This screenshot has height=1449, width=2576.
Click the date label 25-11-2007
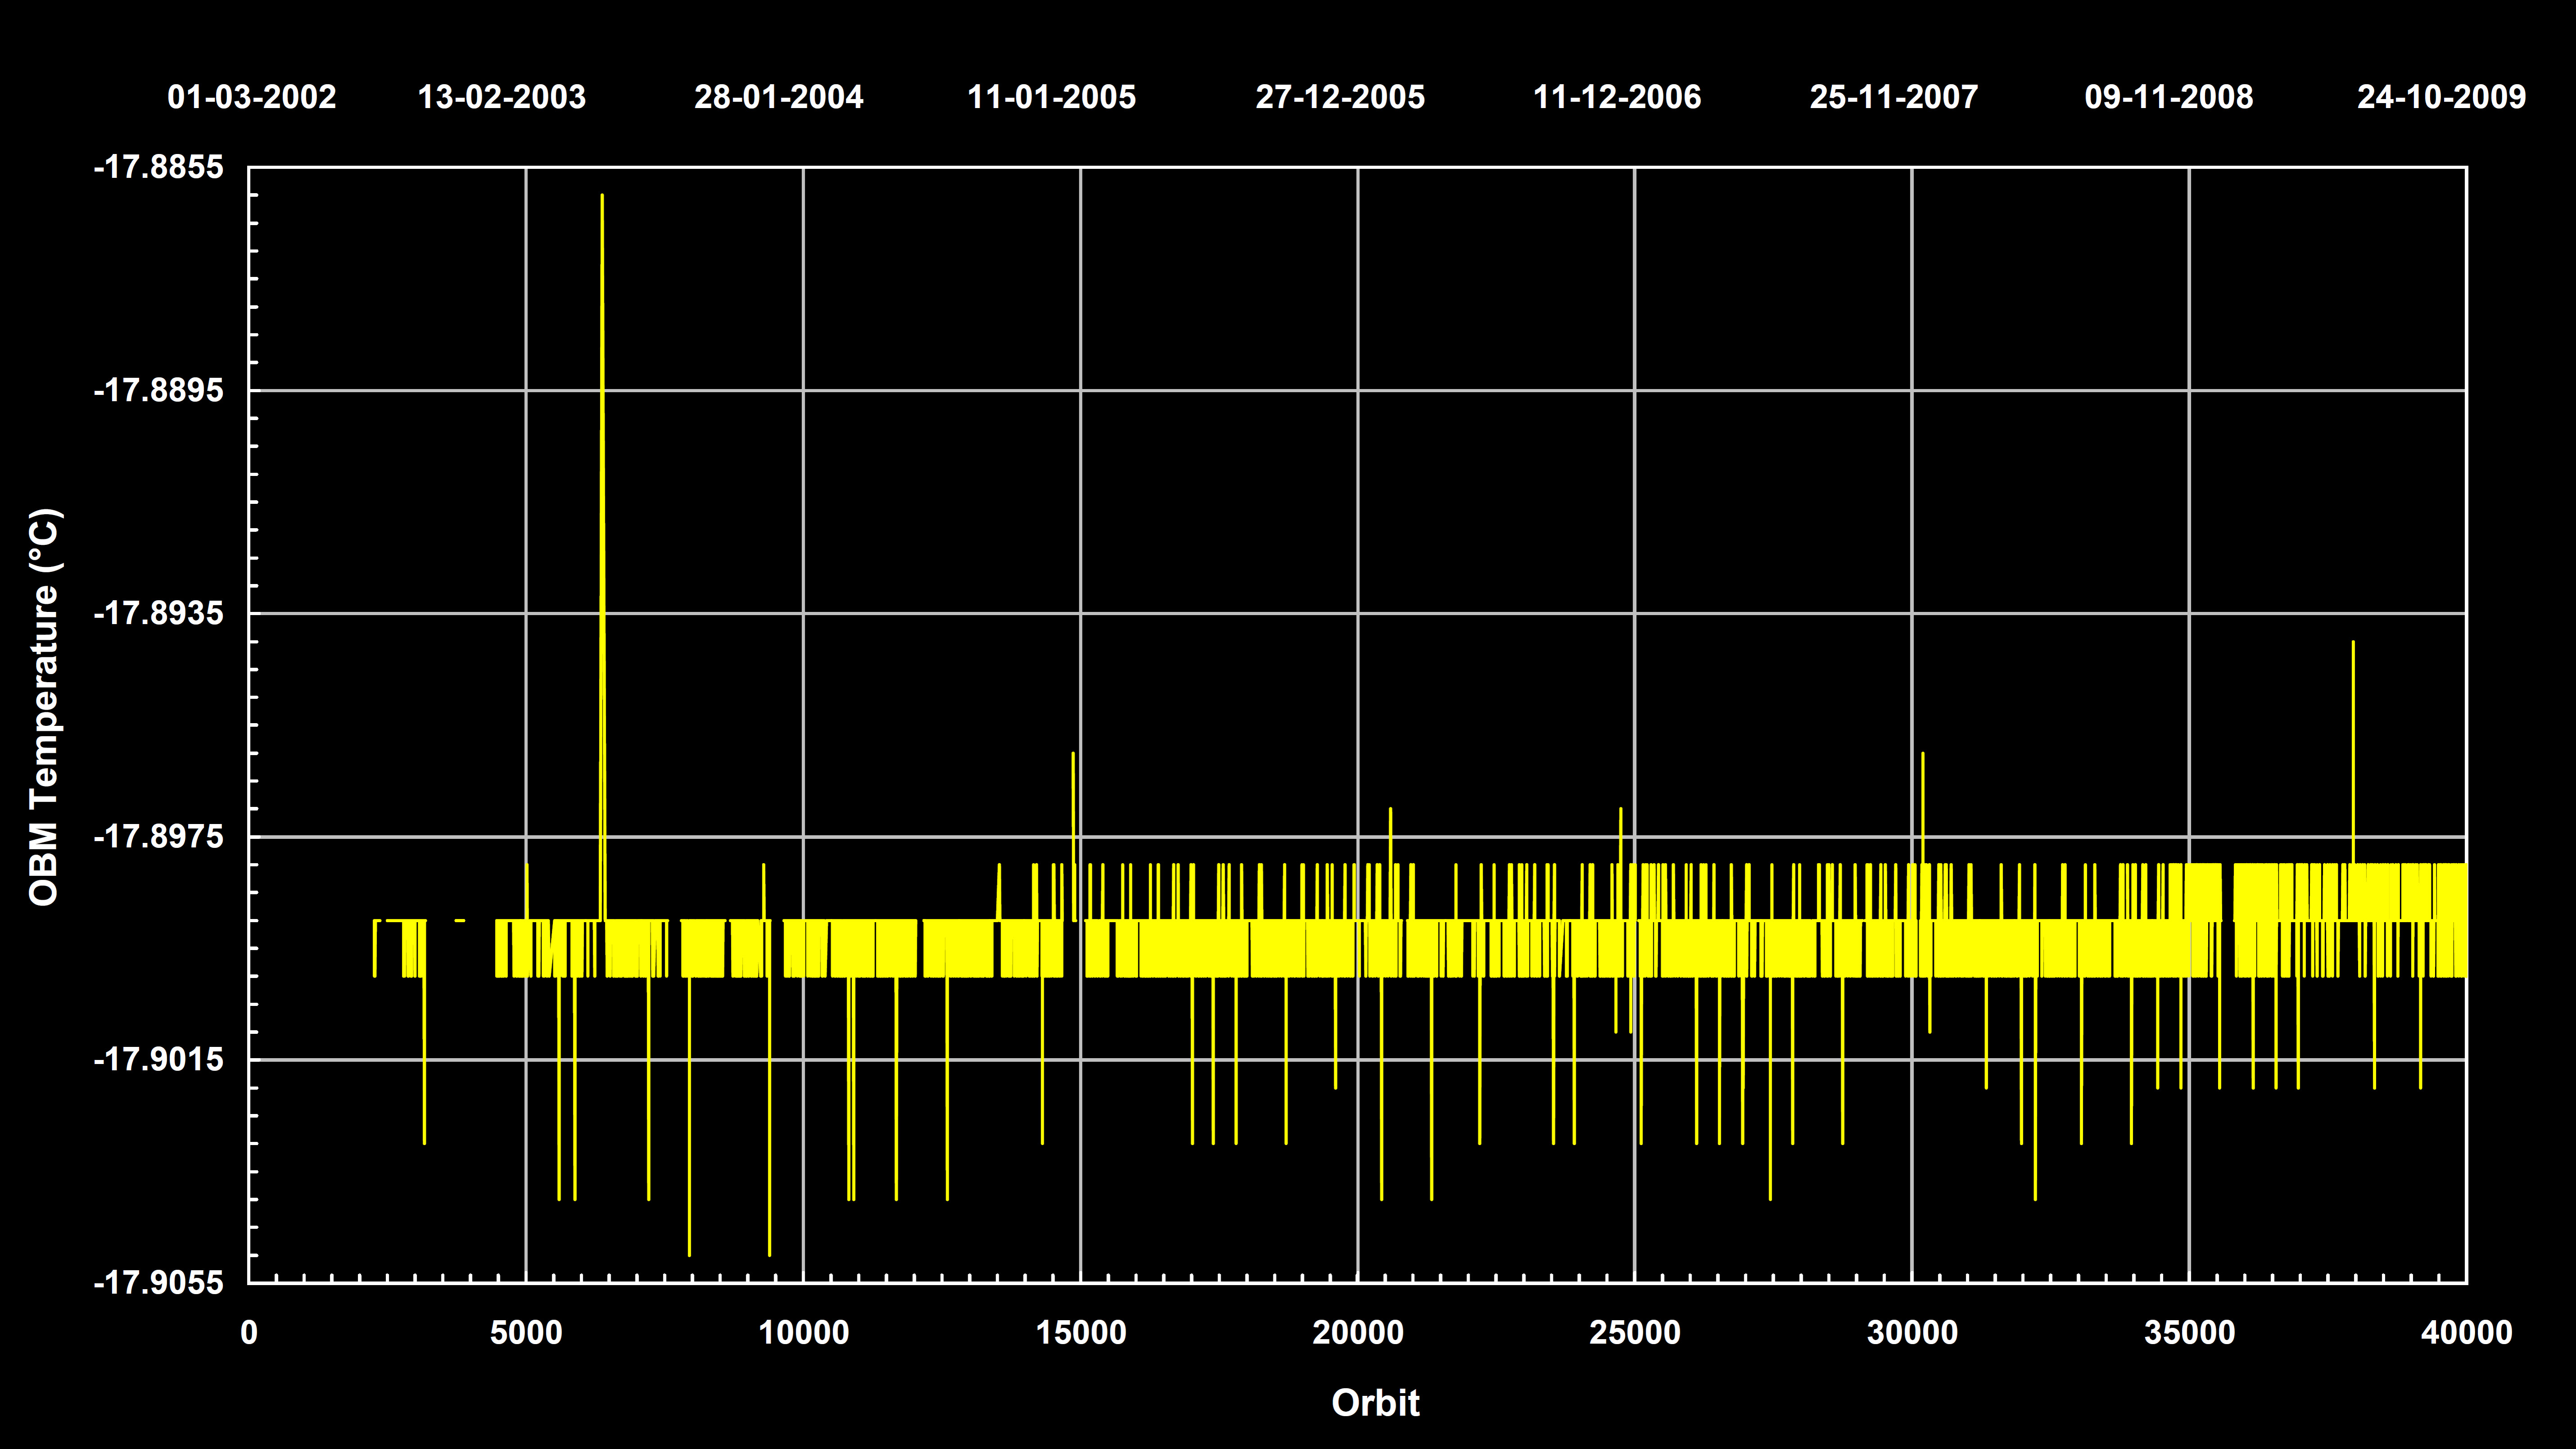point(1894,97)
